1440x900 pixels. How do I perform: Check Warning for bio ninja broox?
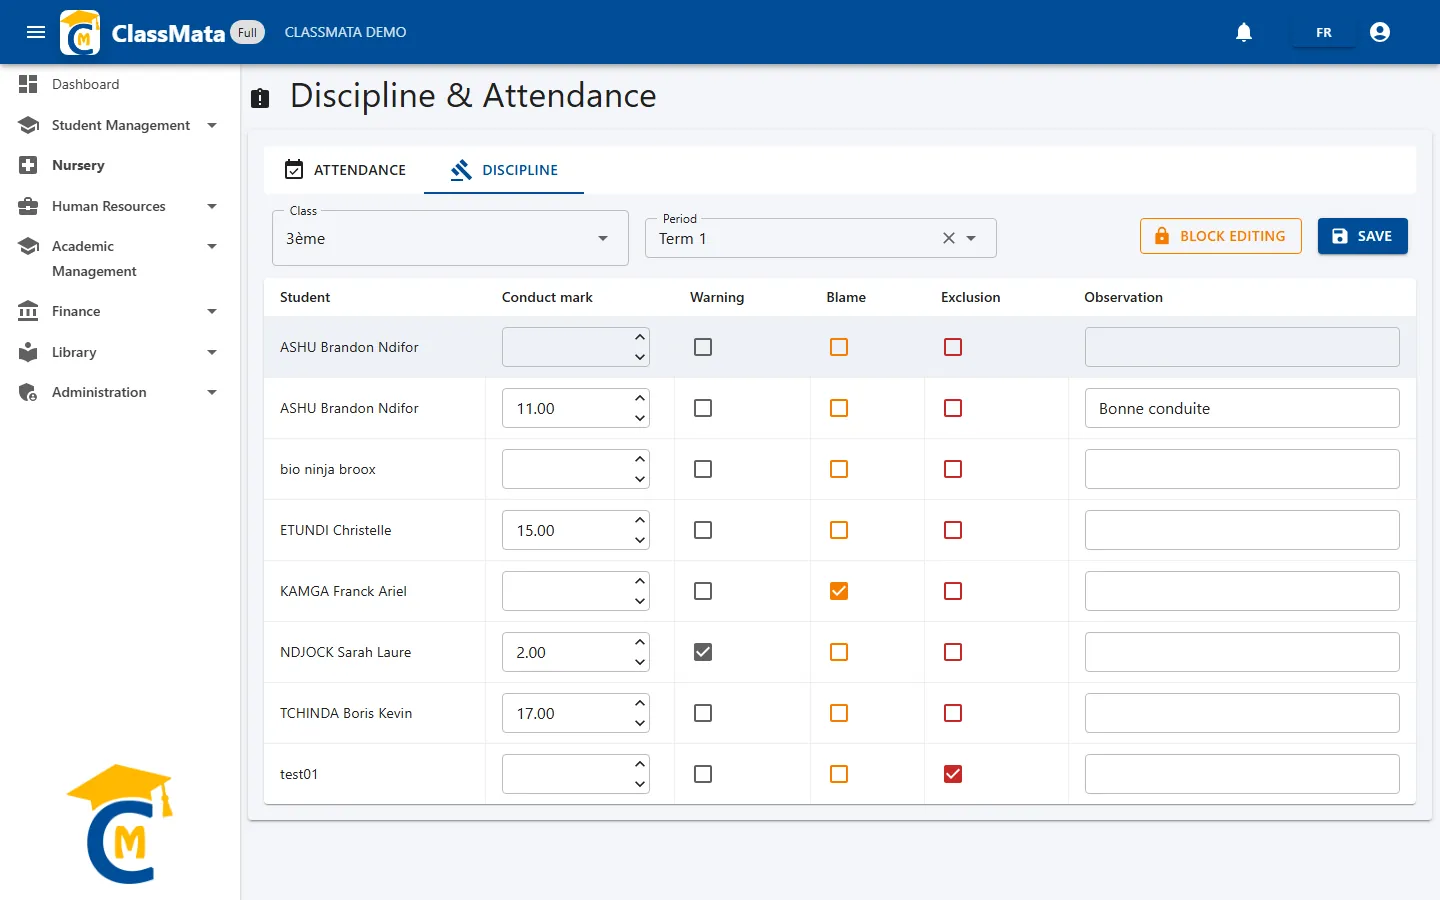(703, 469)
